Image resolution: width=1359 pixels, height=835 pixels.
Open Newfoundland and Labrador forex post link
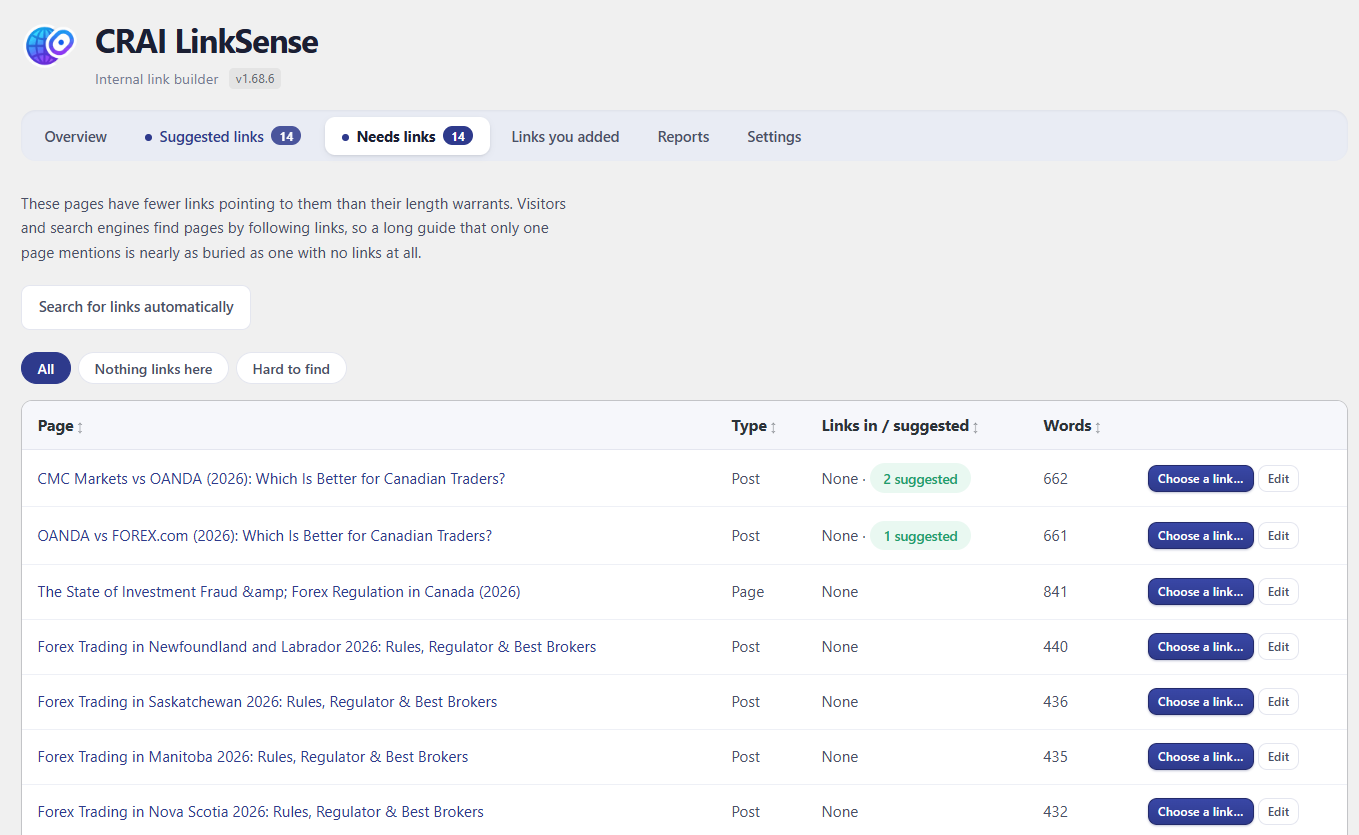tap(317, 647)
